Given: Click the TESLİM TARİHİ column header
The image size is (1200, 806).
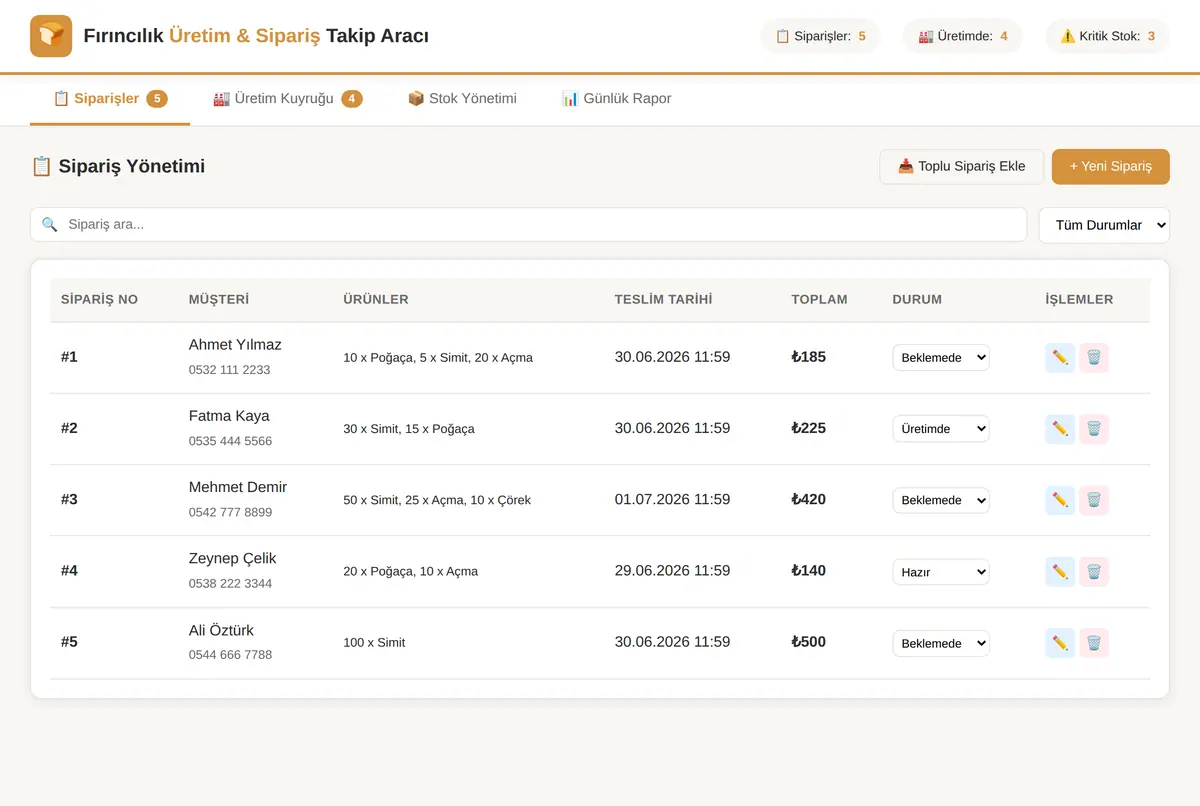Looking at the screenshot, I should click(x=664, y=299).
